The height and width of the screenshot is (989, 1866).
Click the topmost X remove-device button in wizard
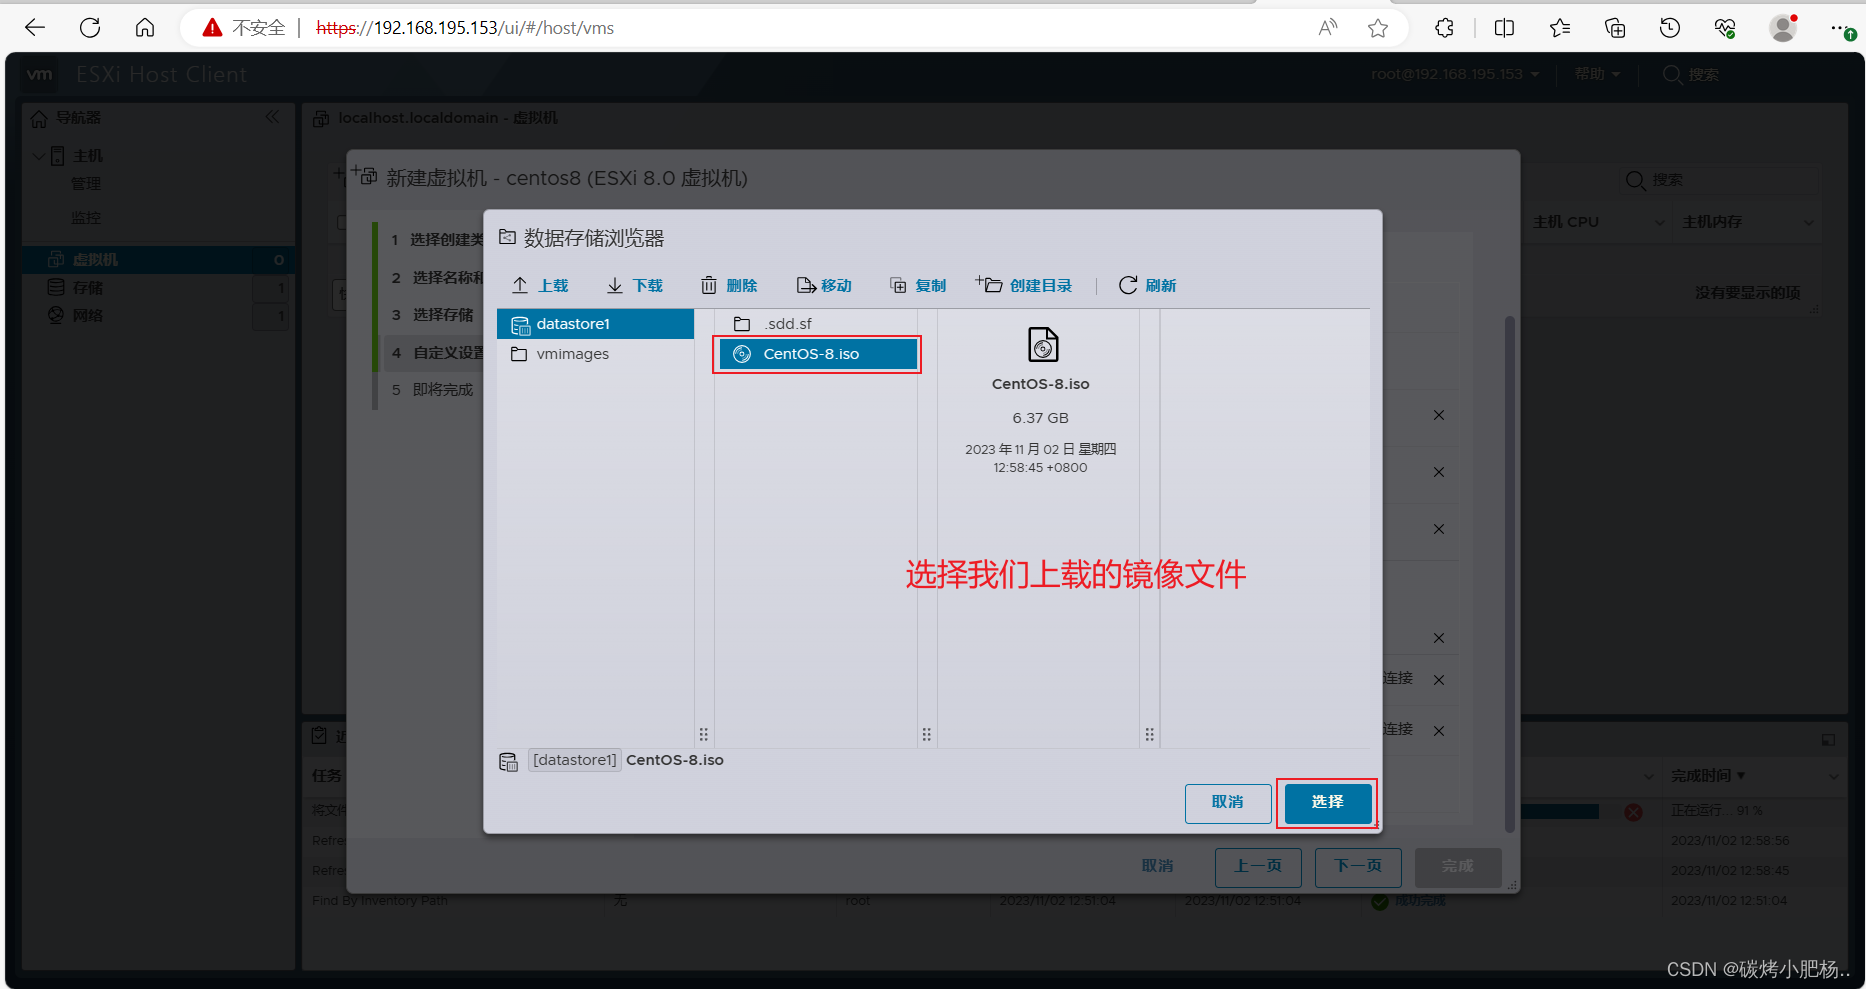click(x=1439, y=415)
